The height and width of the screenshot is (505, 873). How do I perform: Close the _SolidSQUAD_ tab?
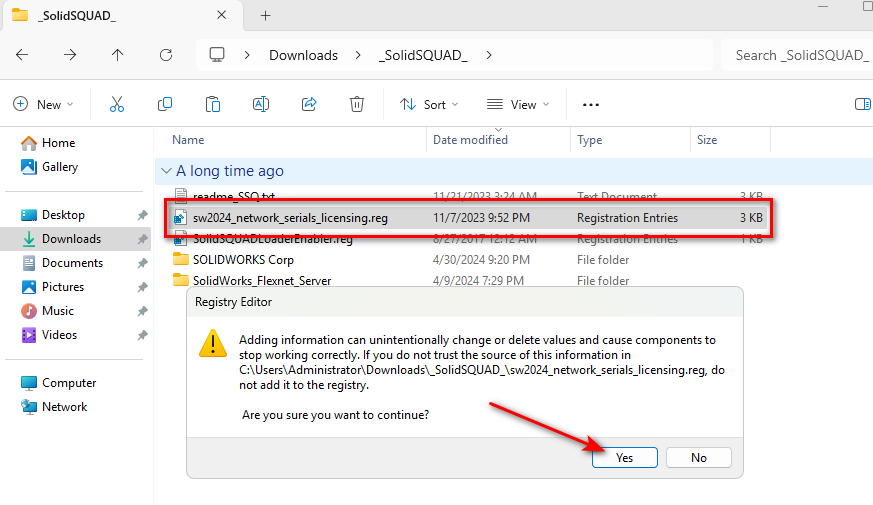222,15
